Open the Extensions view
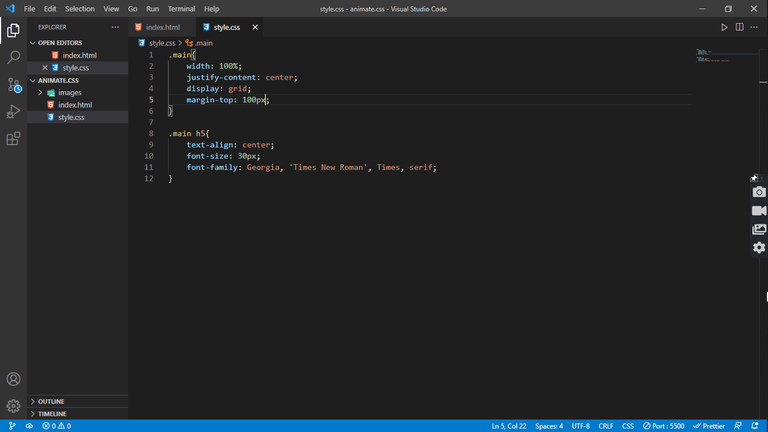The height and width of the screenshot is (432, 768). click(13, 139)
